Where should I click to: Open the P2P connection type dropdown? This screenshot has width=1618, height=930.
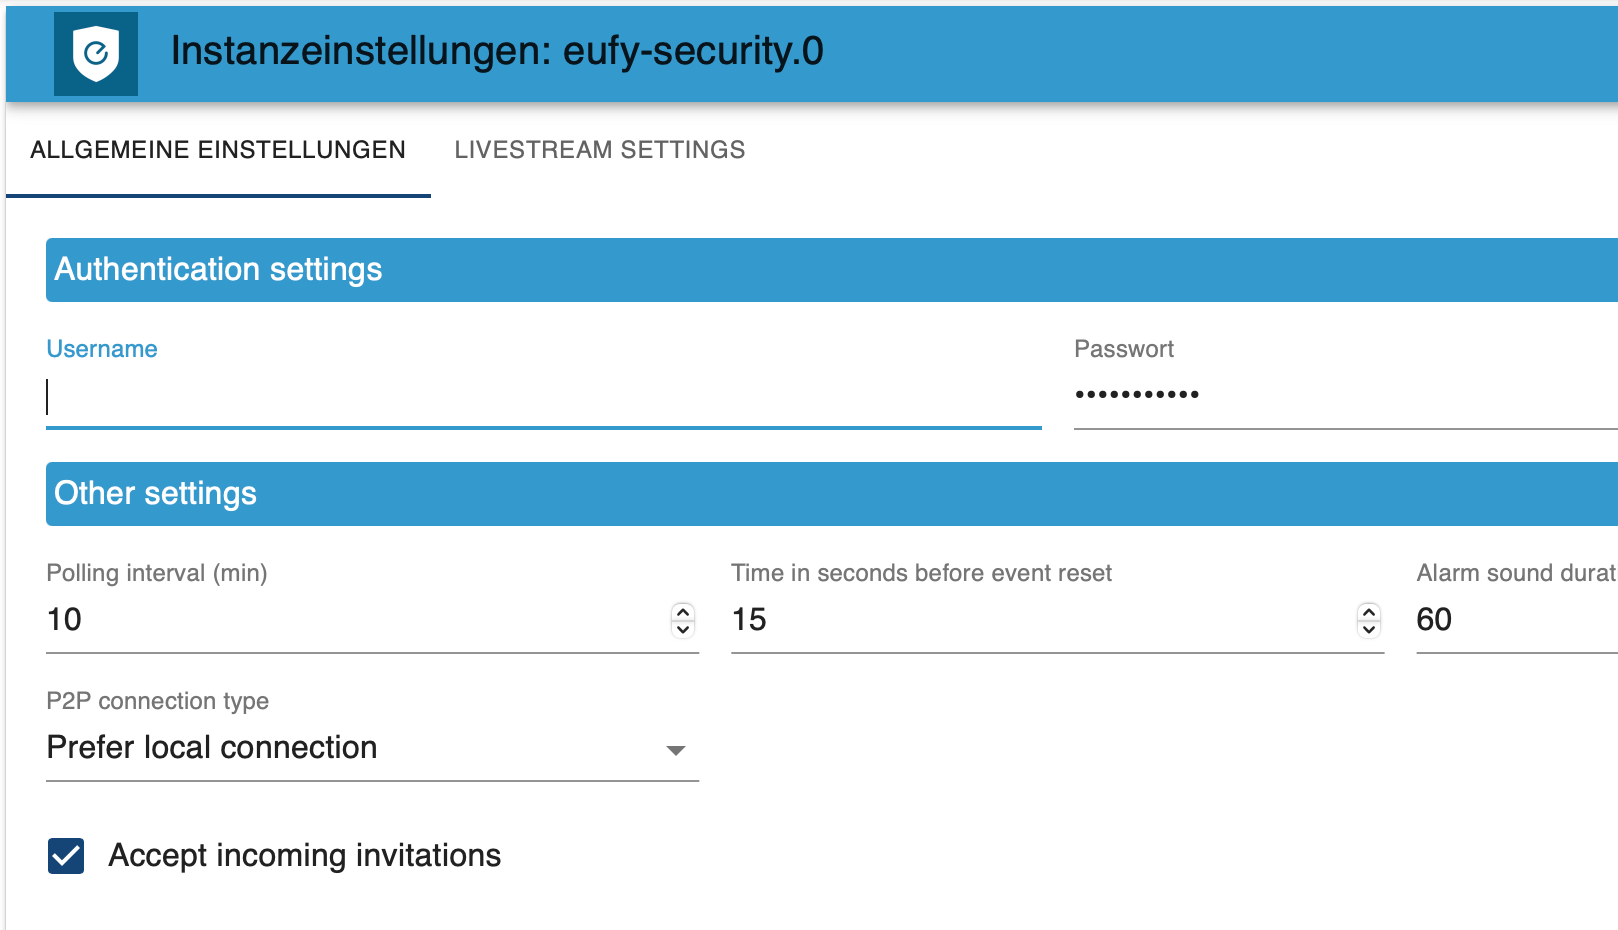point(372,748)
